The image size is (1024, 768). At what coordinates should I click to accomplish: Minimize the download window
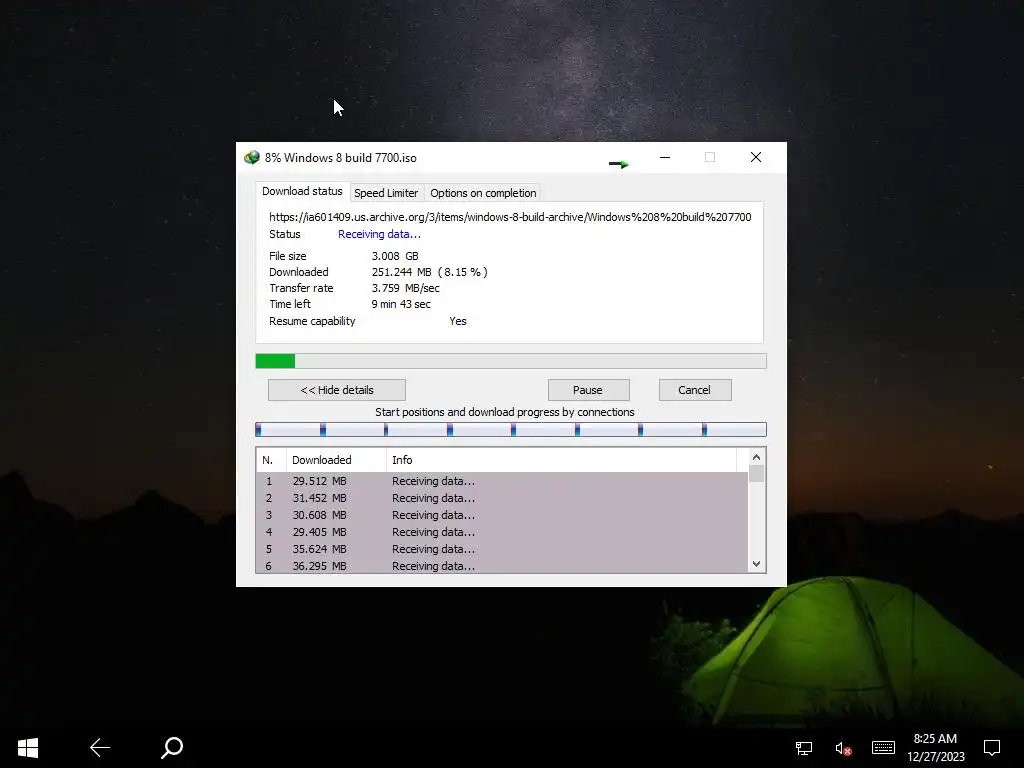[x=665, y=157]
